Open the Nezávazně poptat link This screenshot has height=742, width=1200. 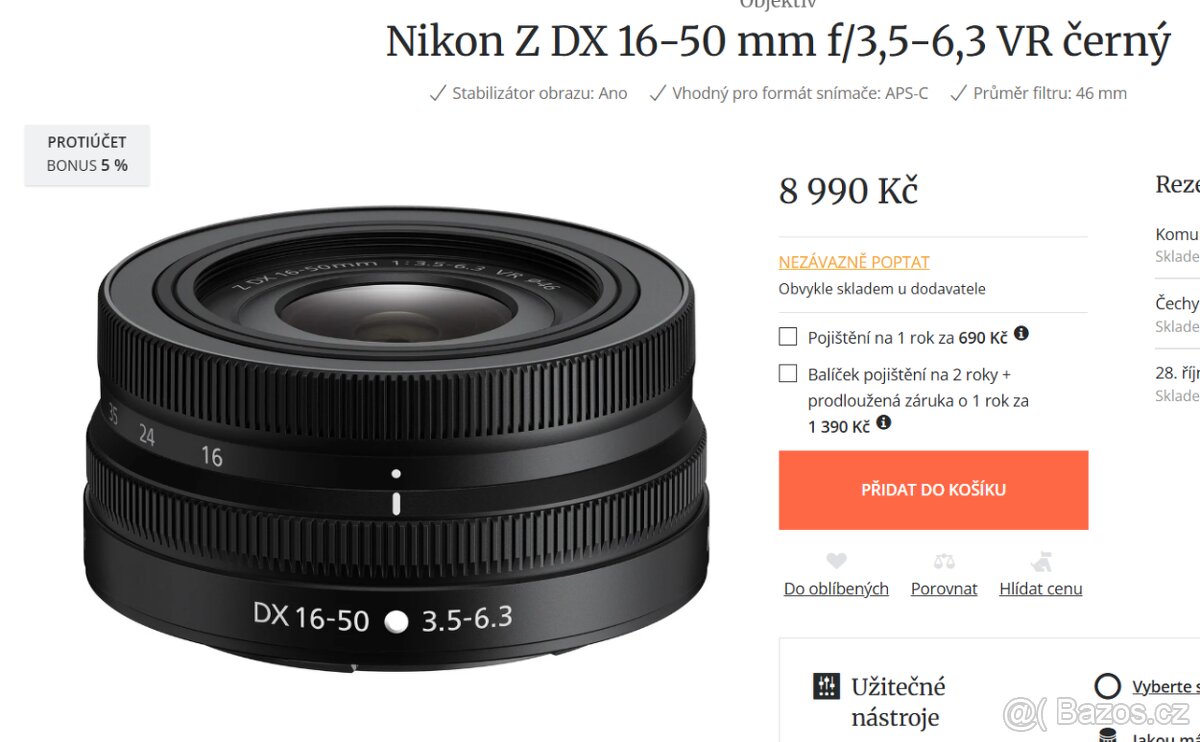854,262
